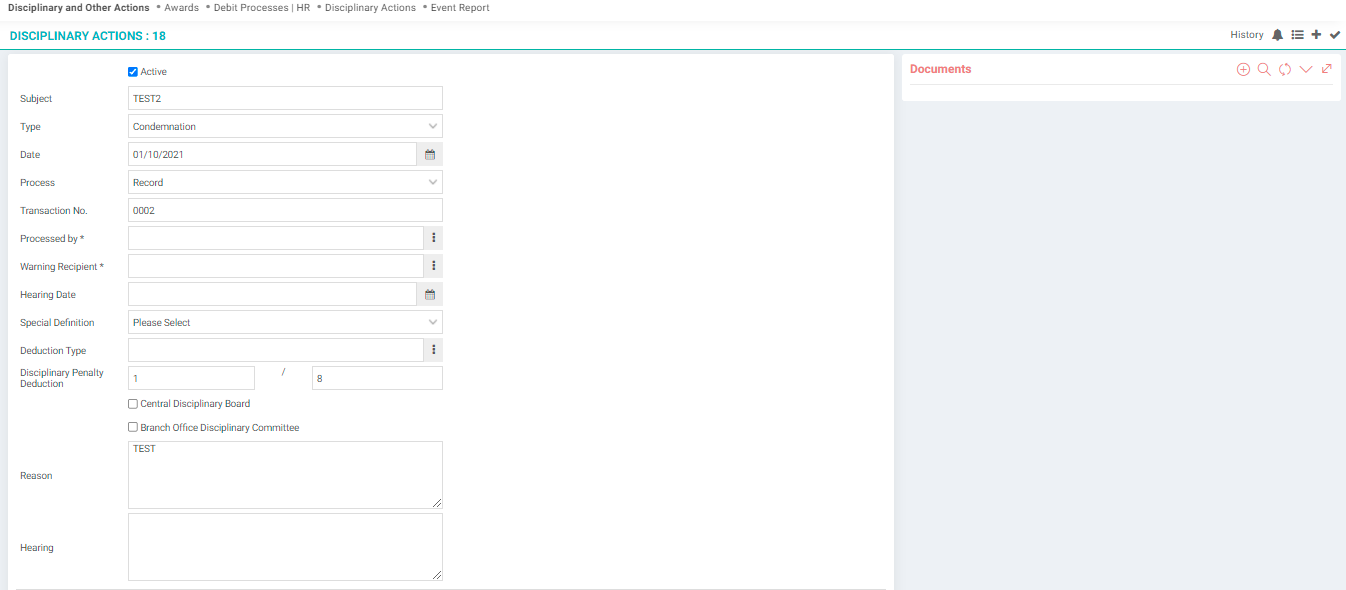Open the Type dropdown showing Condemnation

285,126
